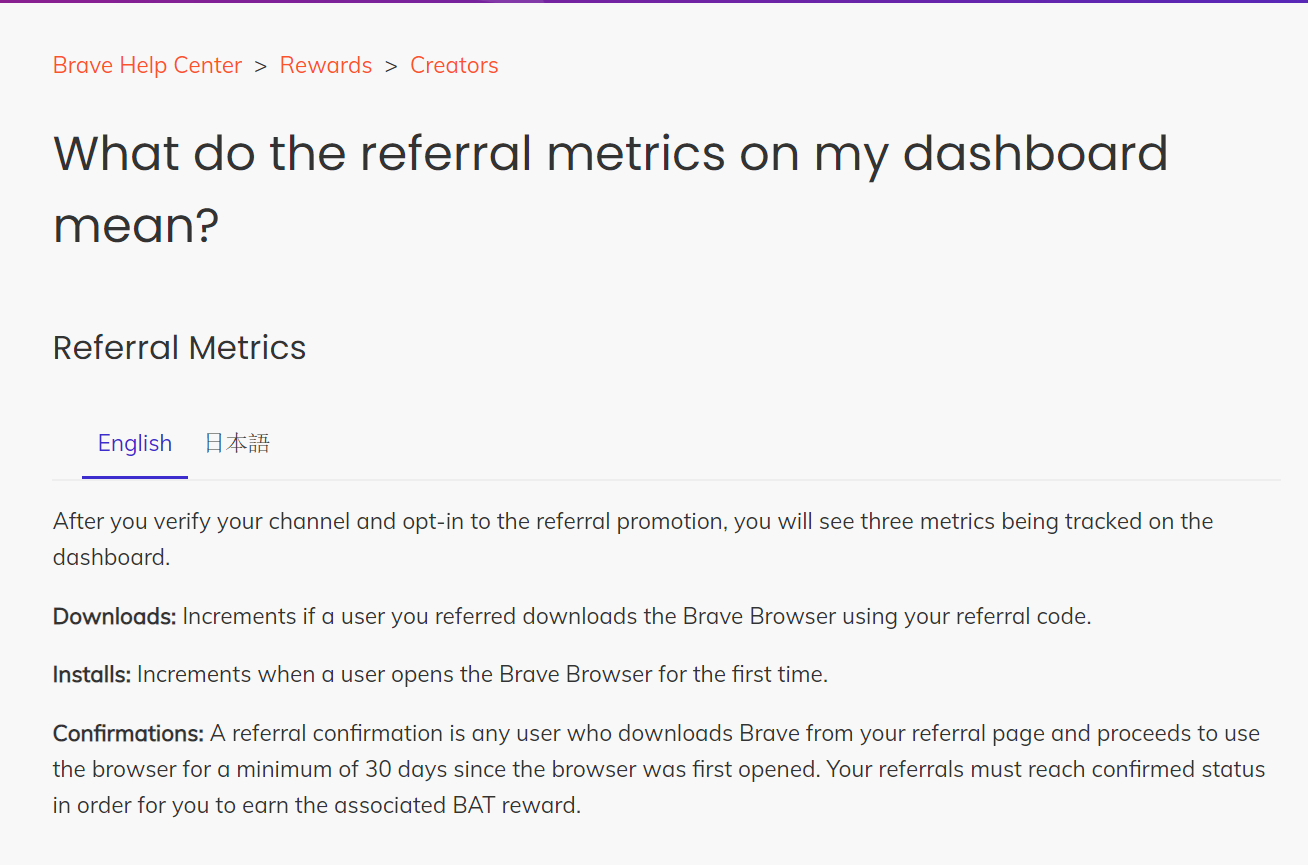Click the Downloads description sentence text
The height and width of the screenshot is (865, 1308).
[636, 616]
